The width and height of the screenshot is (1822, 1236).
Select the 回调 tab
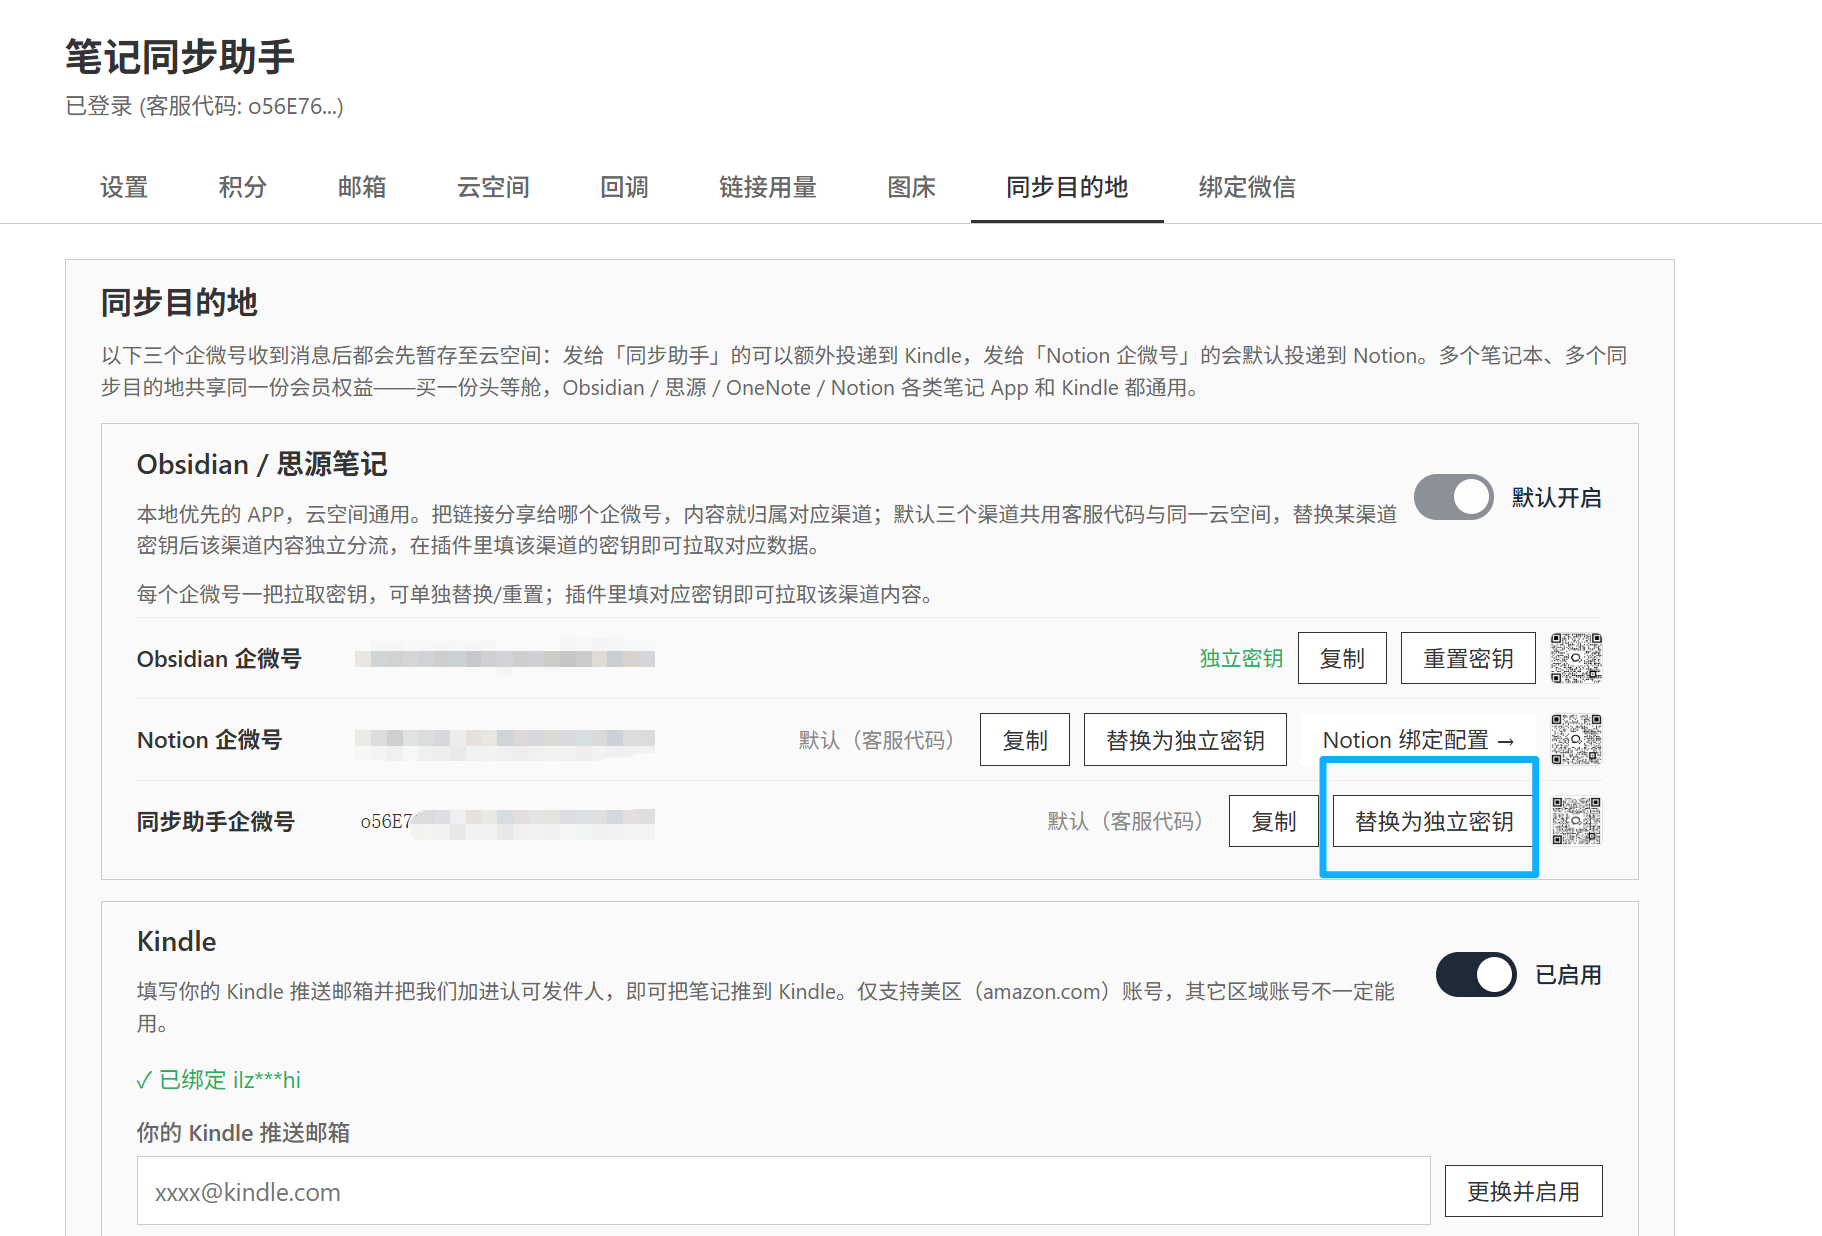[624, 187]
